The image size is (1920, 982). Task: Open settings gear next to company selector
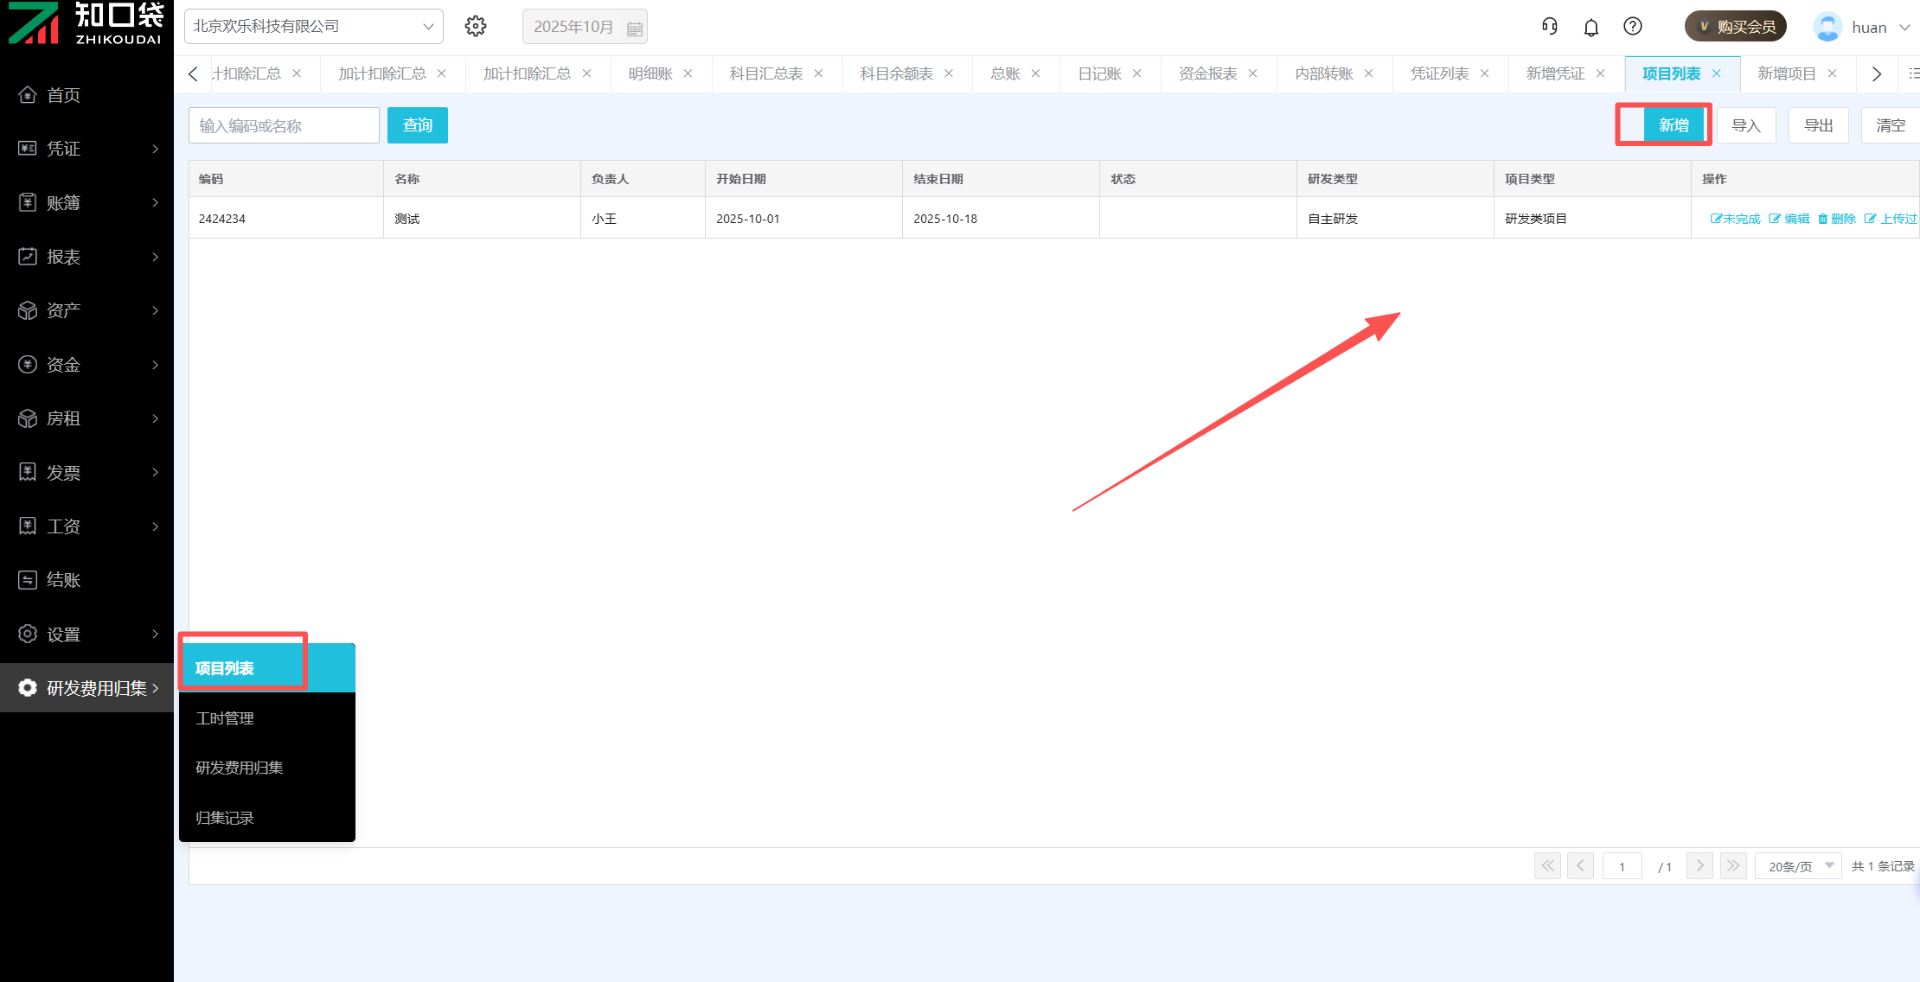pyautogui.click(x=476, y=26)
